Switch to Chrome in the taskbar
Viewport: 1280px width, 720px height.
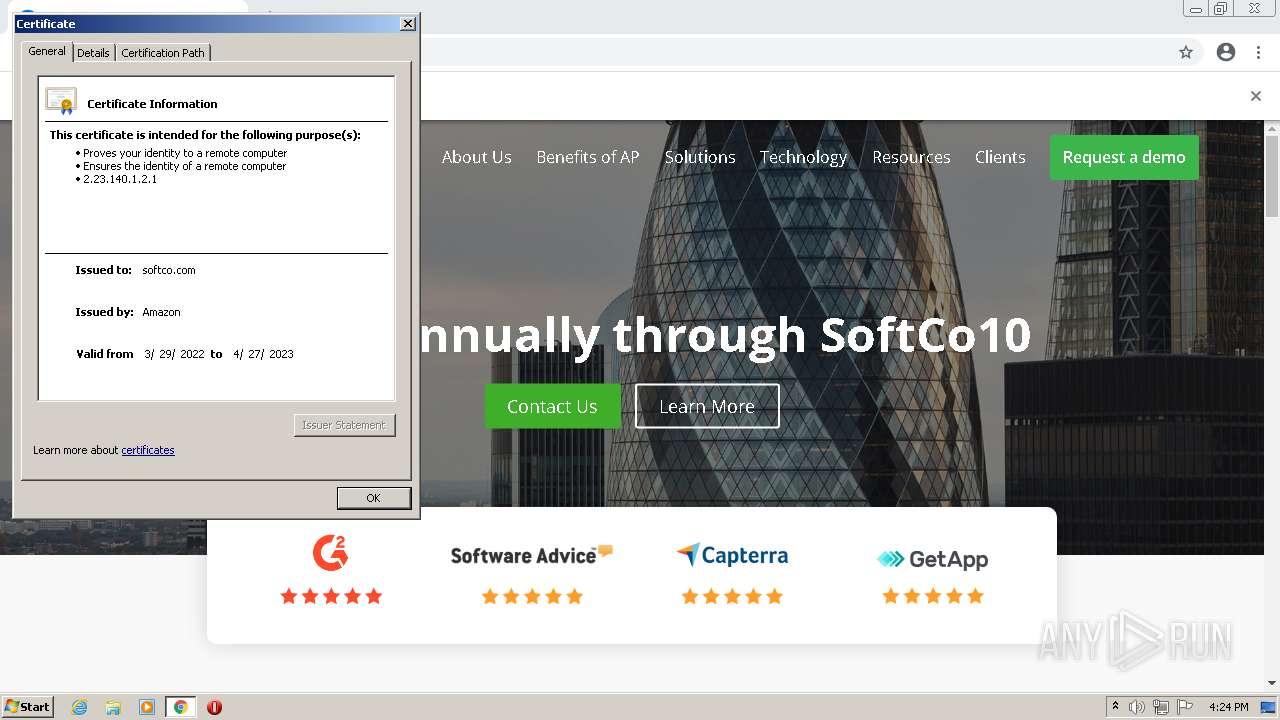tap(180, 707)
